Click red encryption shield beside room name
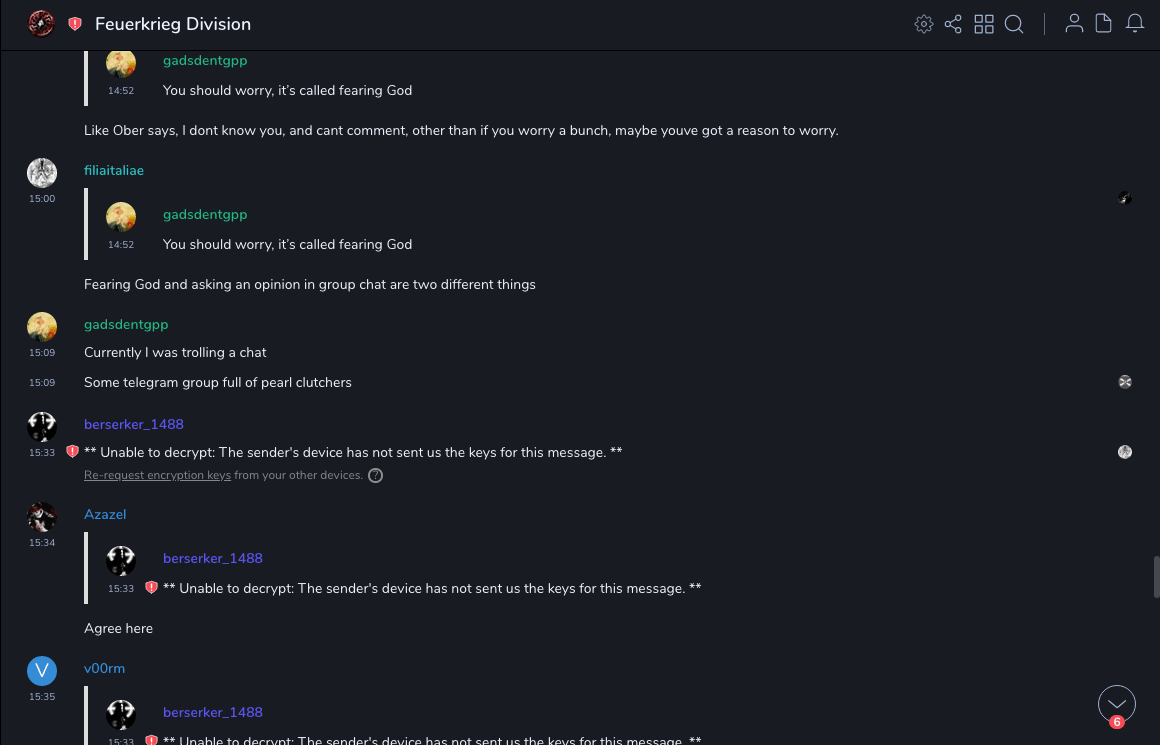This screenshot has width=1160, height=745. coord(75,24)
